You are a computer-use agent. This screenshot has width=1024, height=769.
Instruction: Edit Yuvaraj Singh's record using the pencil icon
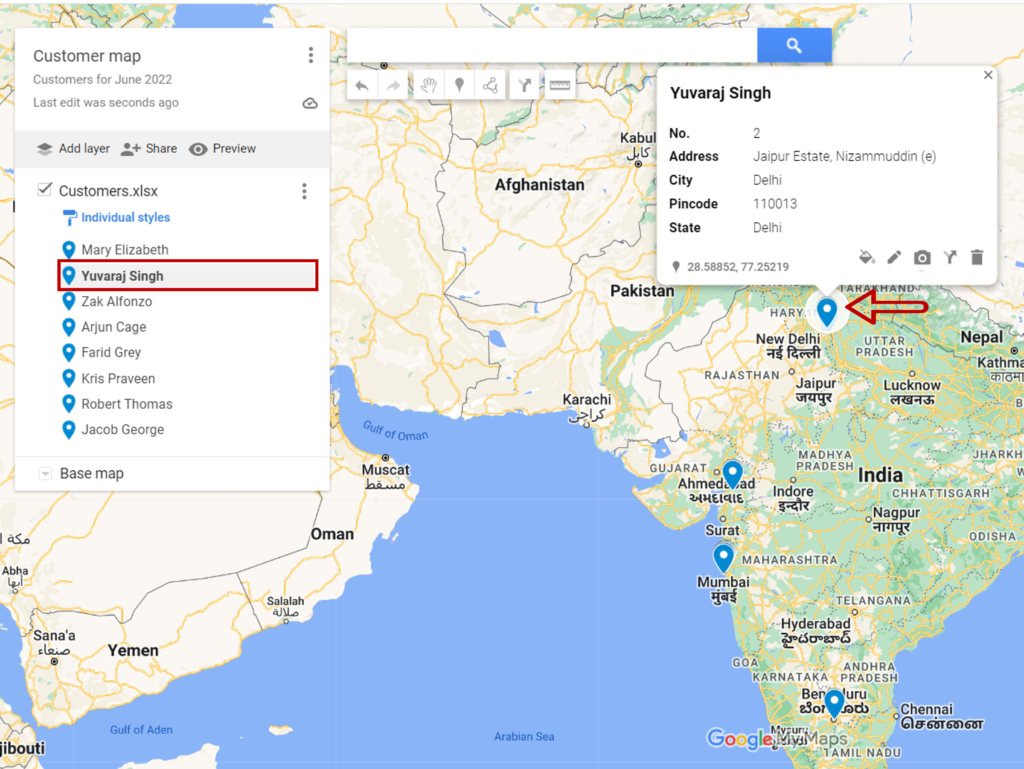[x=894, y=257]
